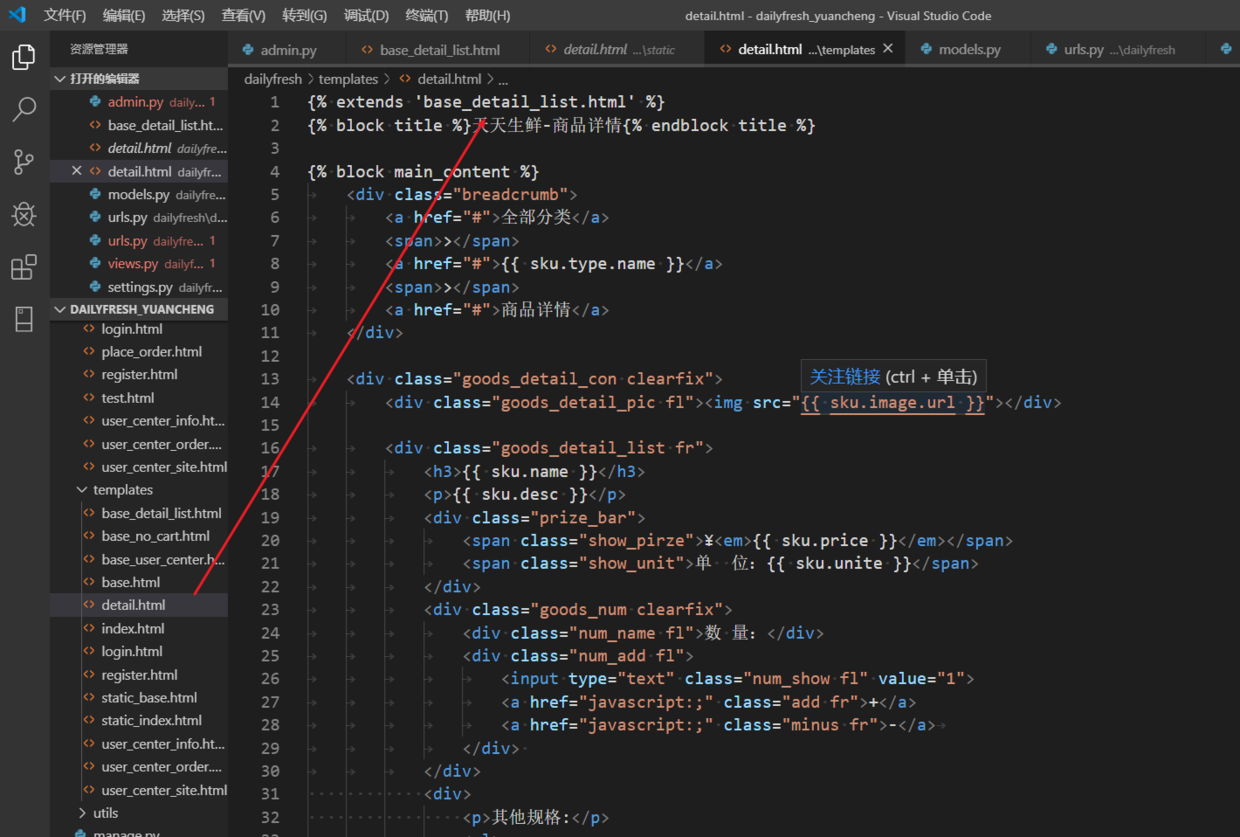Open the 调试(D) menu
This screenshot has height=837, width=1240.
[x=366, y=15]
